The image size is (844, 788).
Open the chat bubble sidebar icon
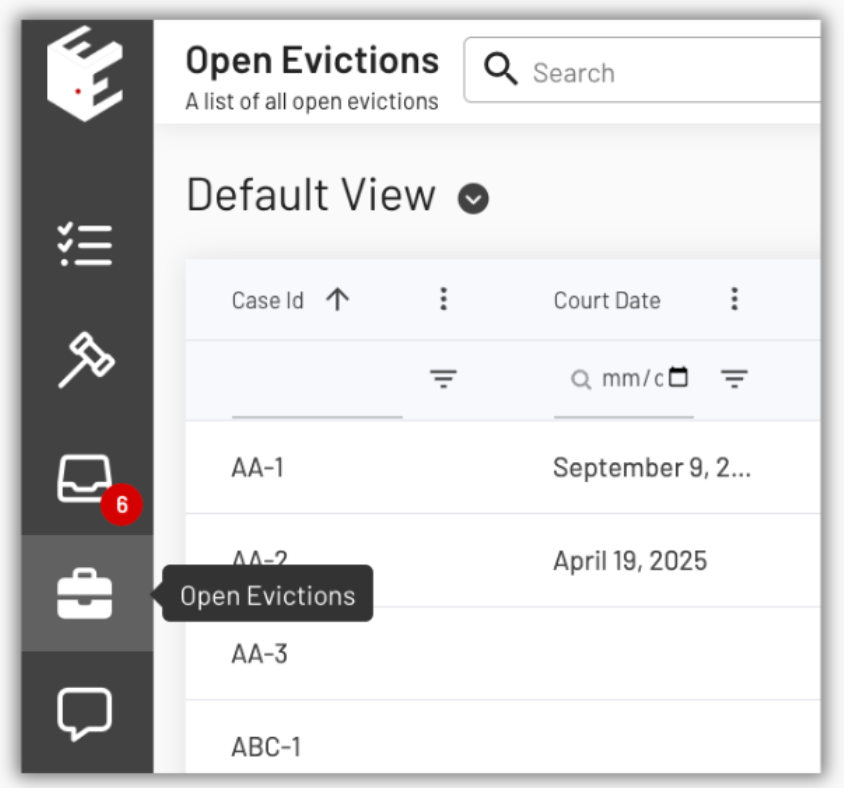(x=85, y=713)
